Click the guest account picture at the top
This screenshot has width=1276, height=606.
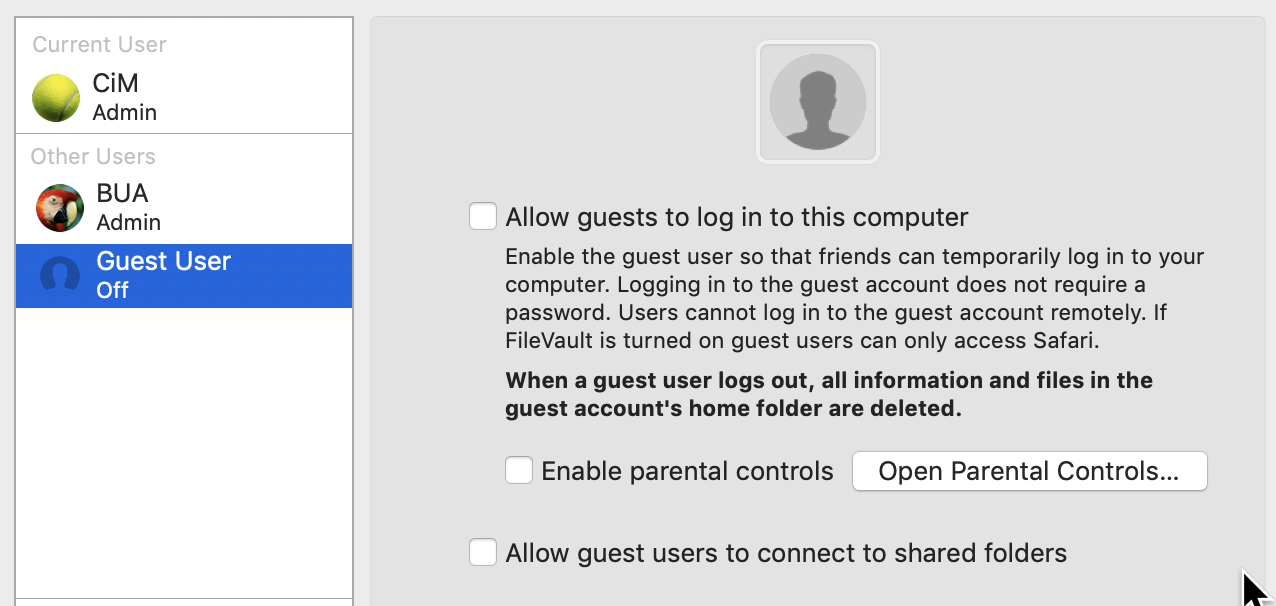[818, 101]
